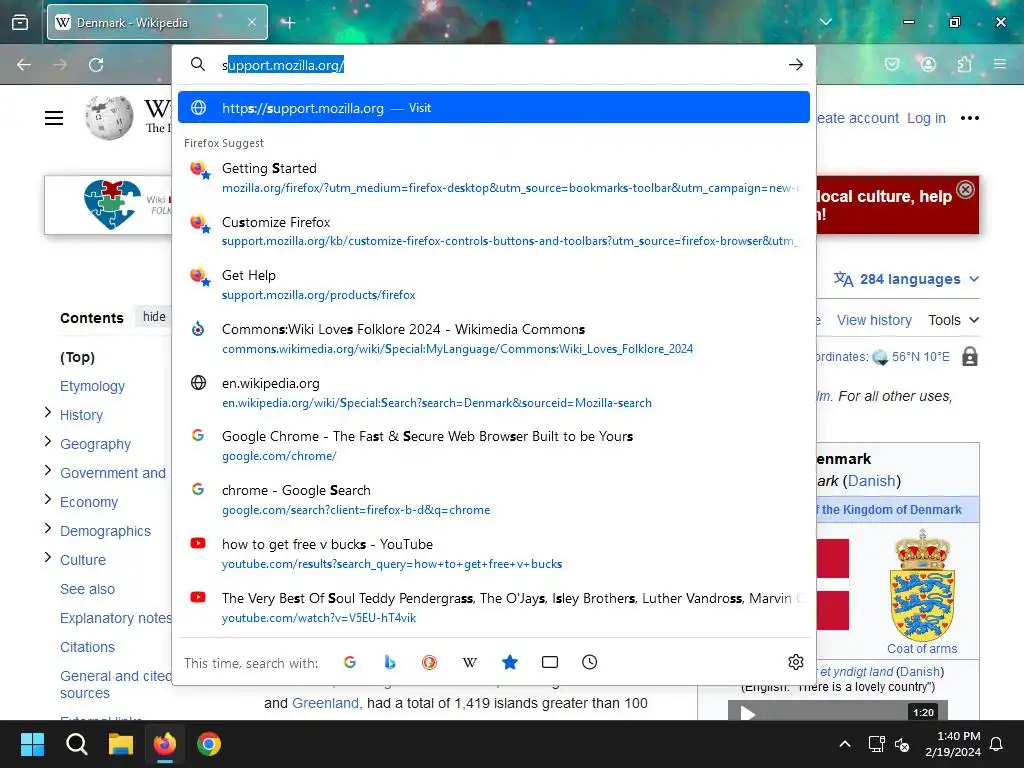Open Wikipedia hamburger main menu
Screen dimensions: 1024x768
point(54,118)
